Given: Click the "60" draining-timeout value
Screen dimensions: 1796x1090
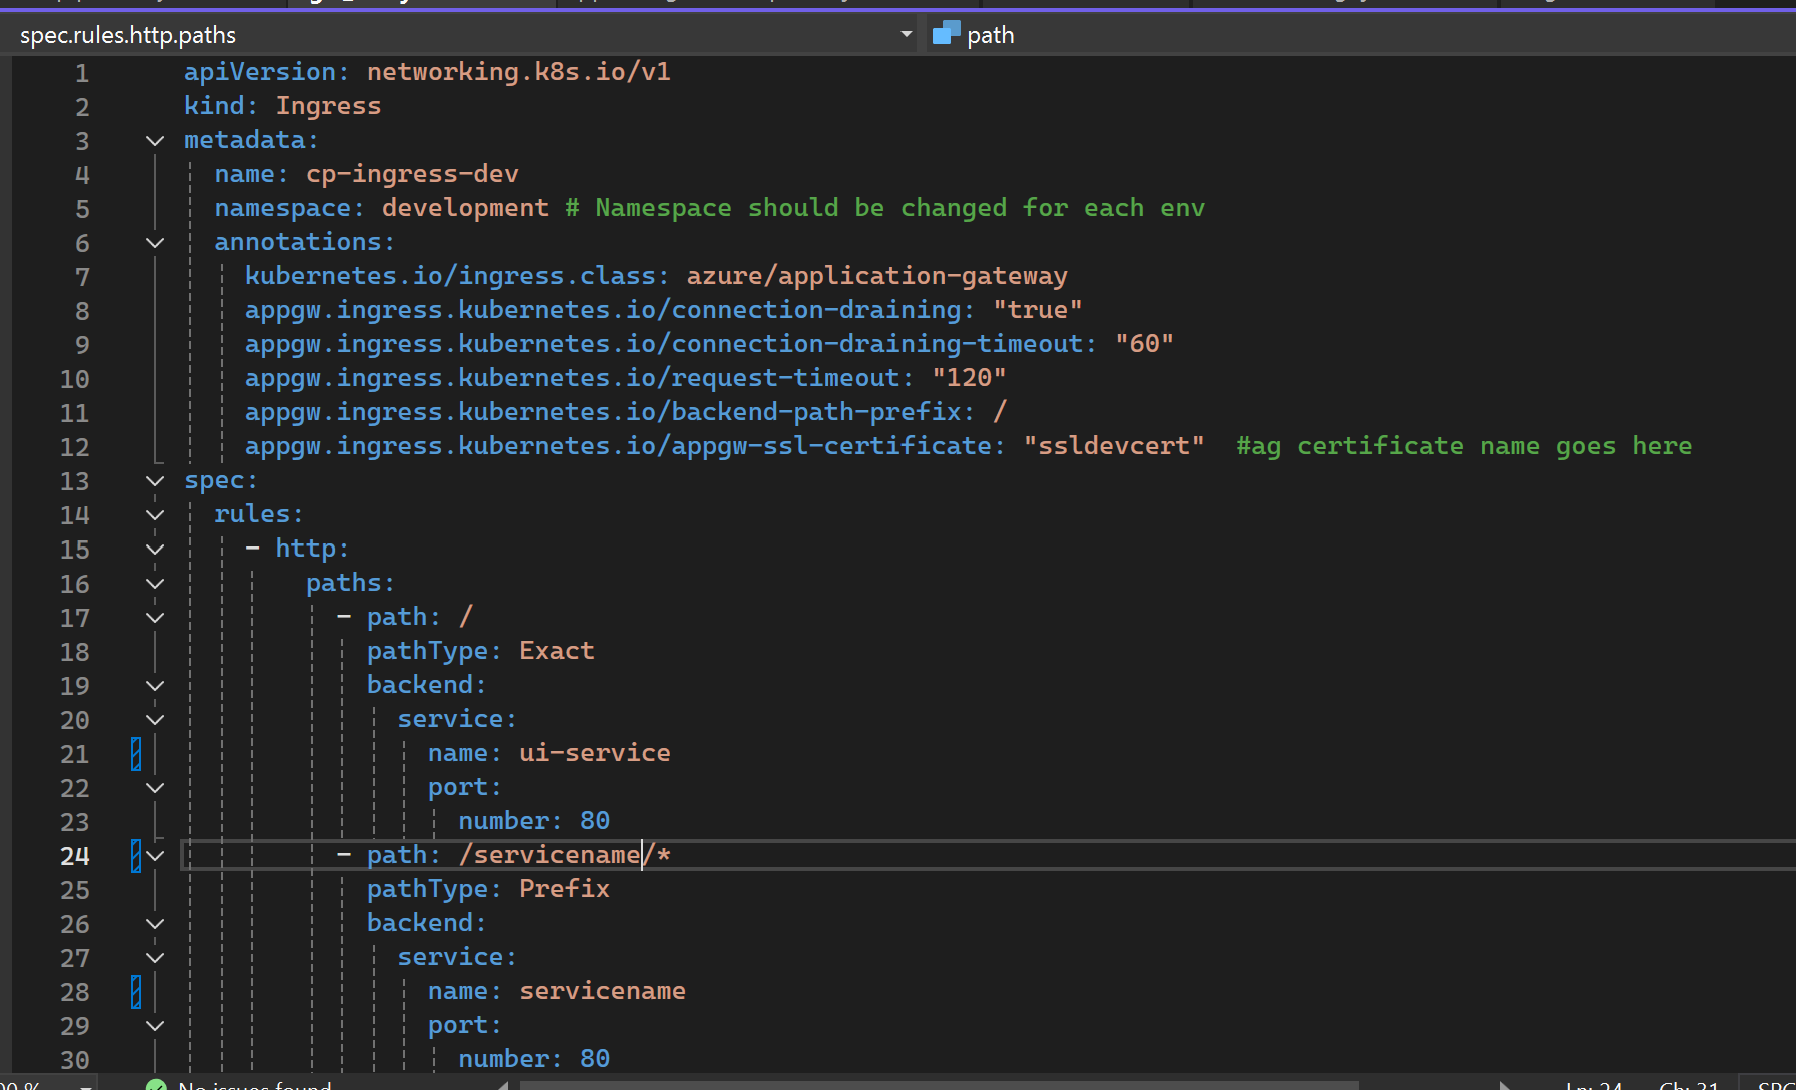Looking at the screenshot, I should [x=1144, y=344].
